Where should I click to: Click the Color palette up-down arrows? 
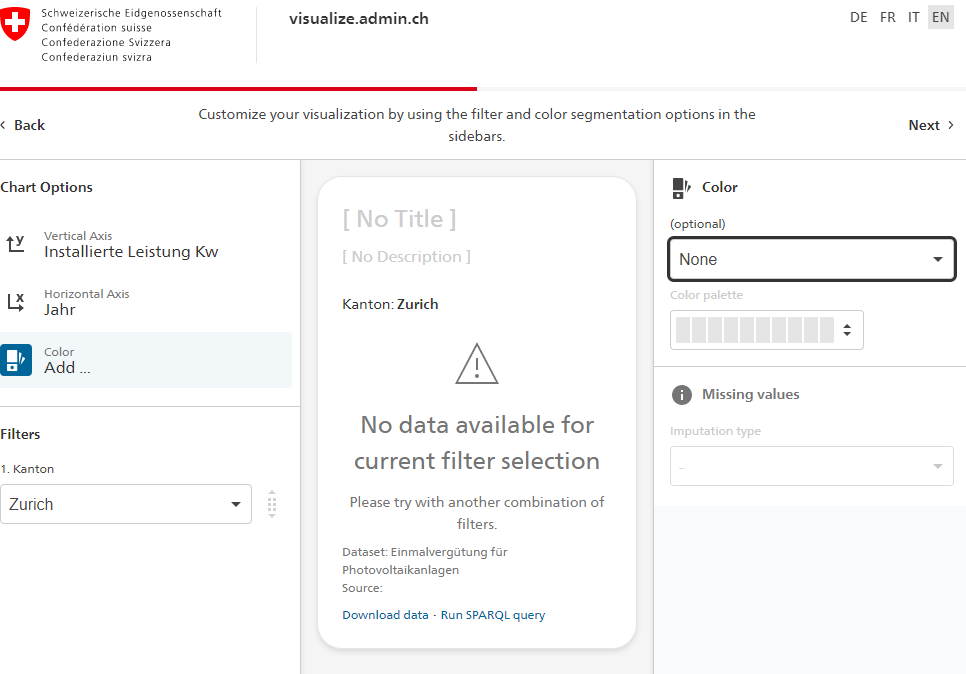point(847,330)
